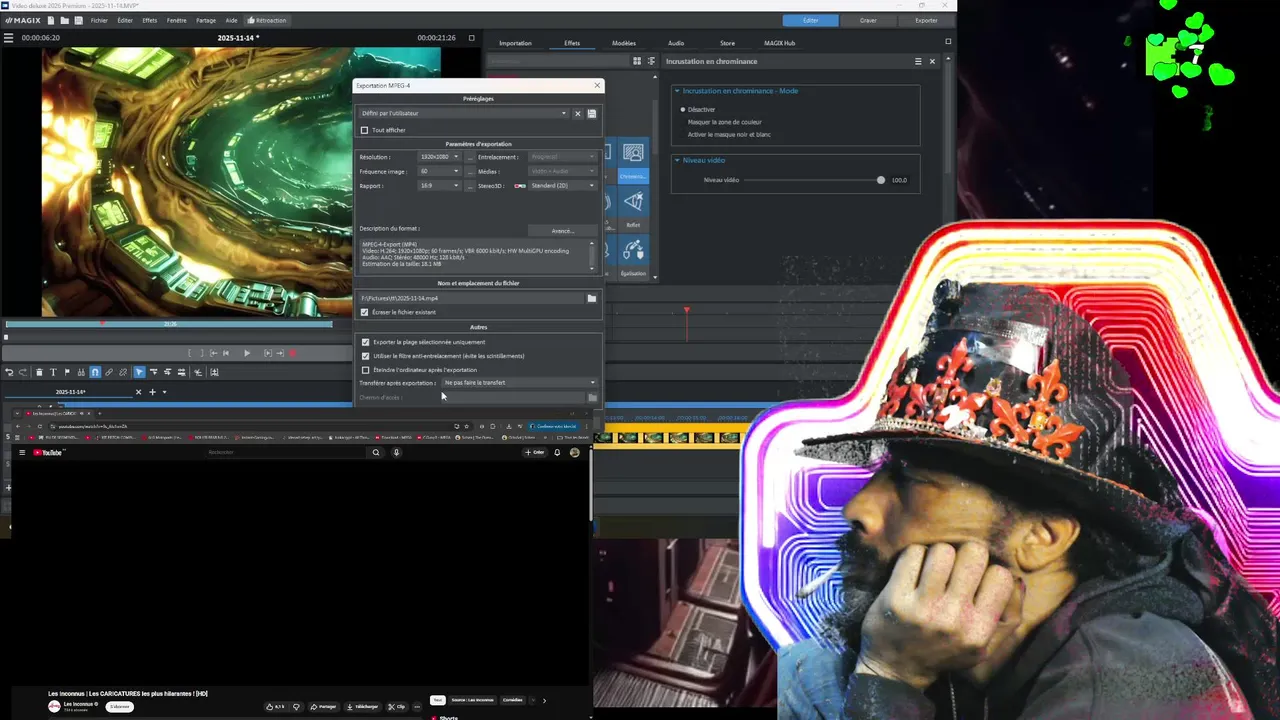Open the Rapport 16:9 dropdown
Screen dimensions: 1280x720
coord(439,185)
